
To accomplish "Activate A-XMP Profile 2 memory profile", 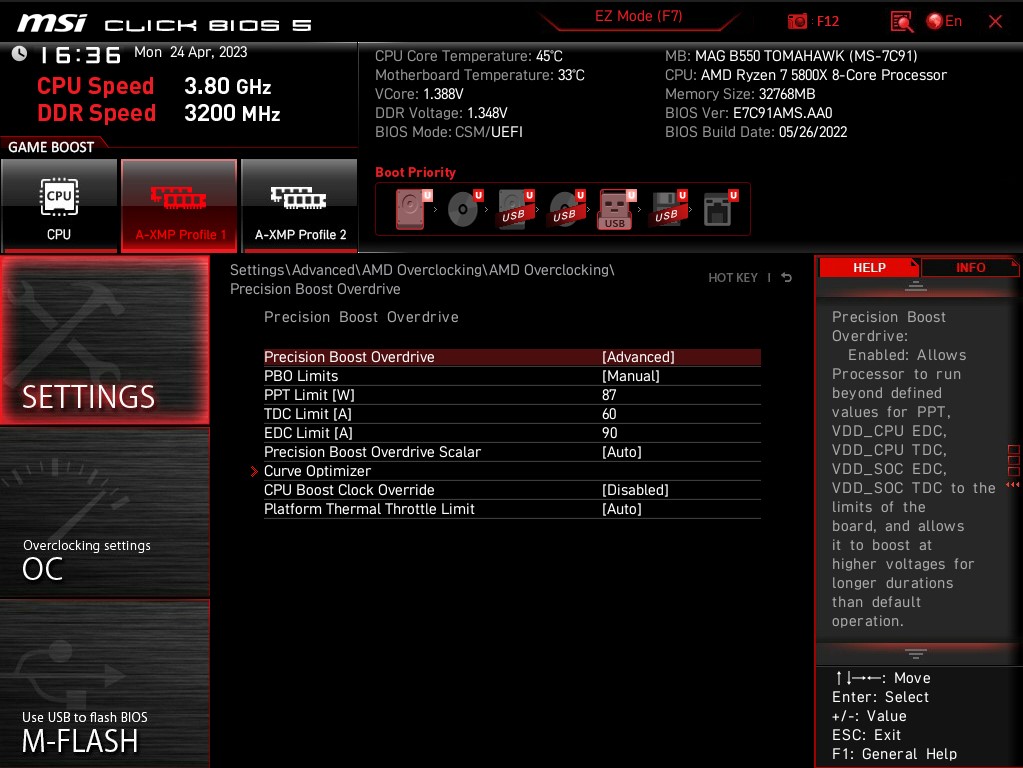I will (x=299, y=205).
